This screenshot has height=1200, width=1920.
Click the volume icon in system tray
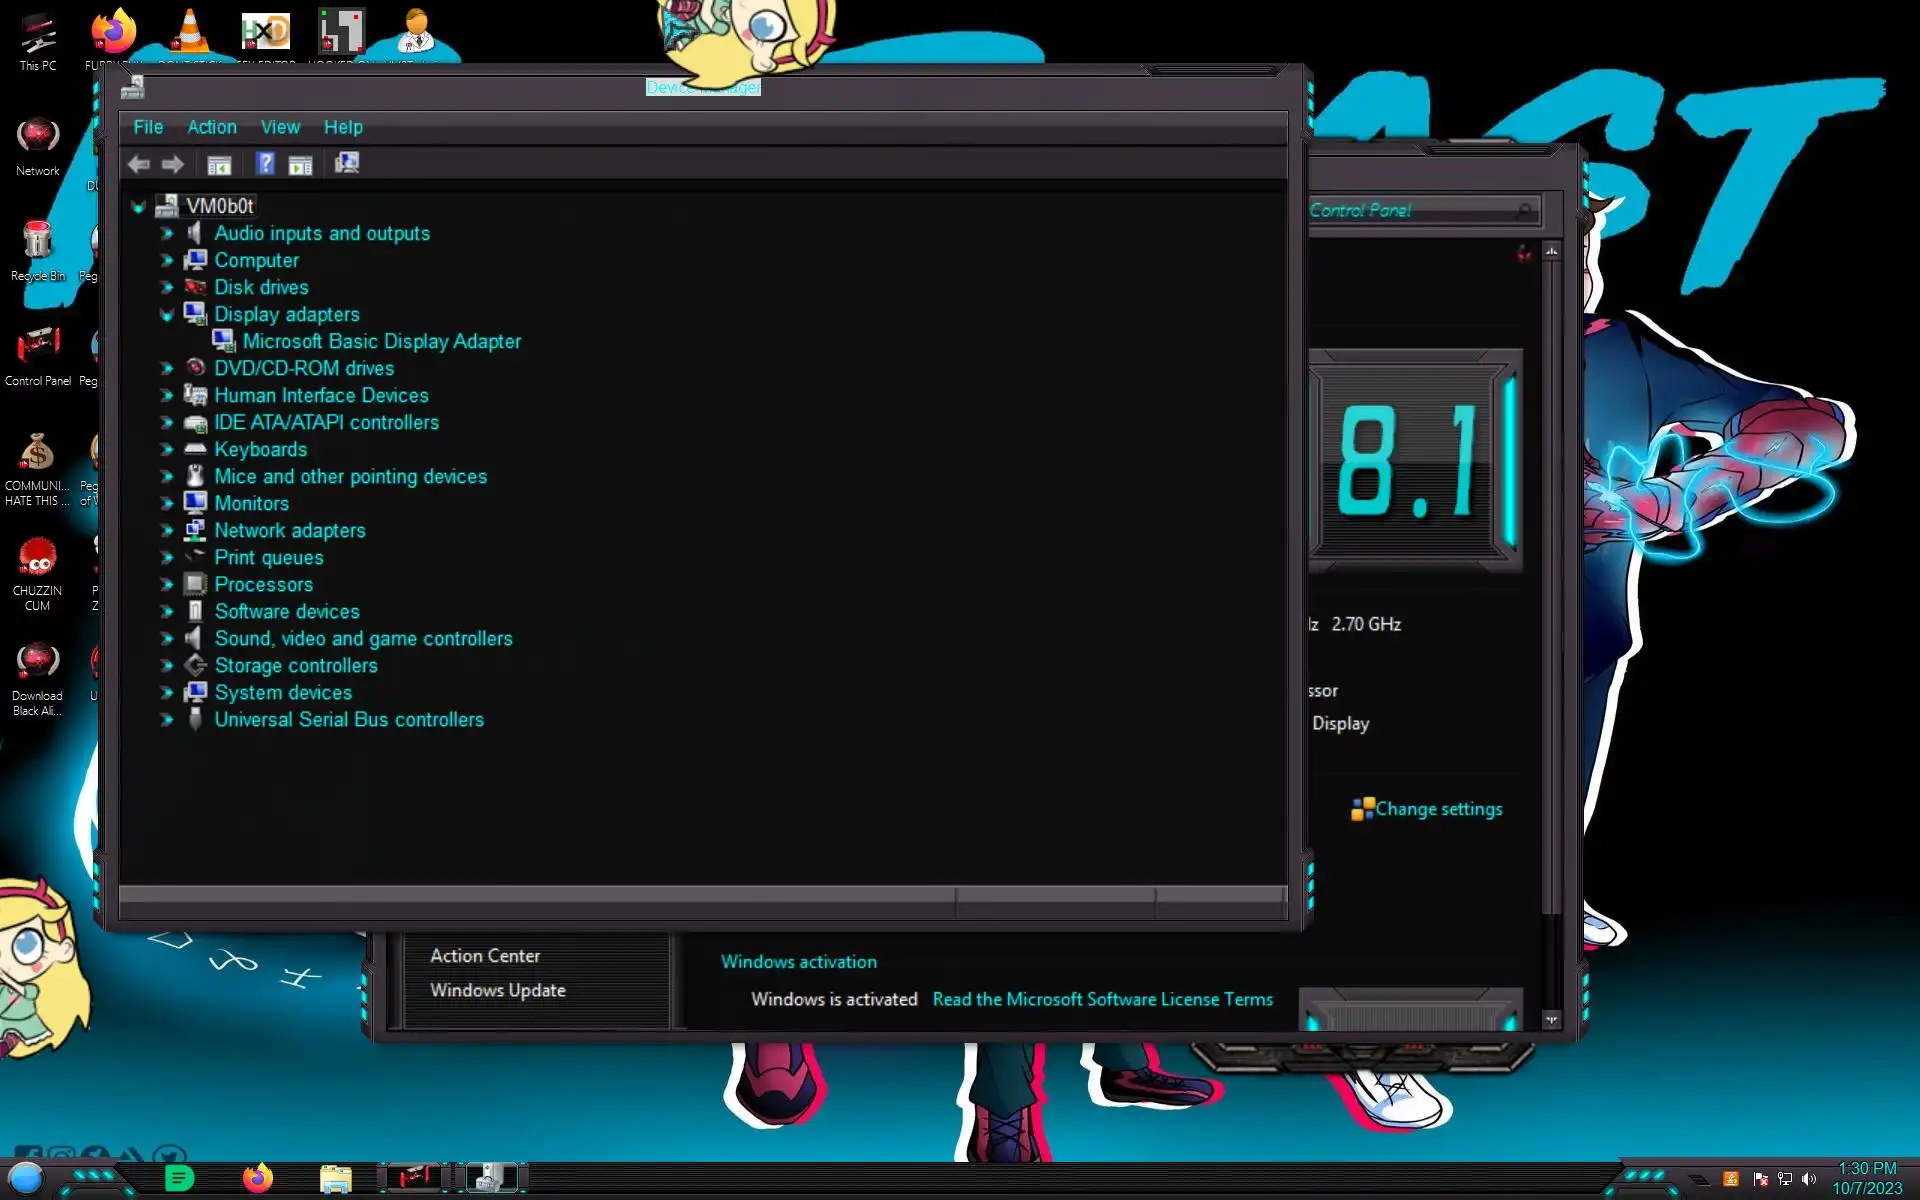(x=1808, y=1179)
